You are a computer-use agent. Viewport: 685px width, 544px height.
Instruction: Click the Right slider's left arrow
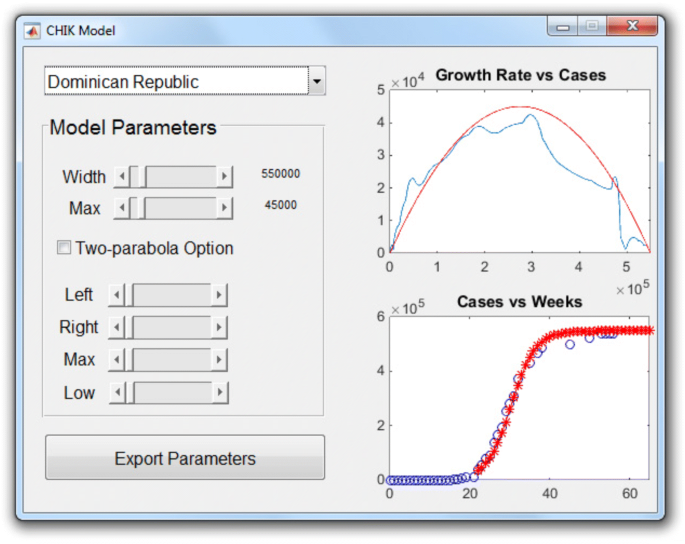(117, 327)
